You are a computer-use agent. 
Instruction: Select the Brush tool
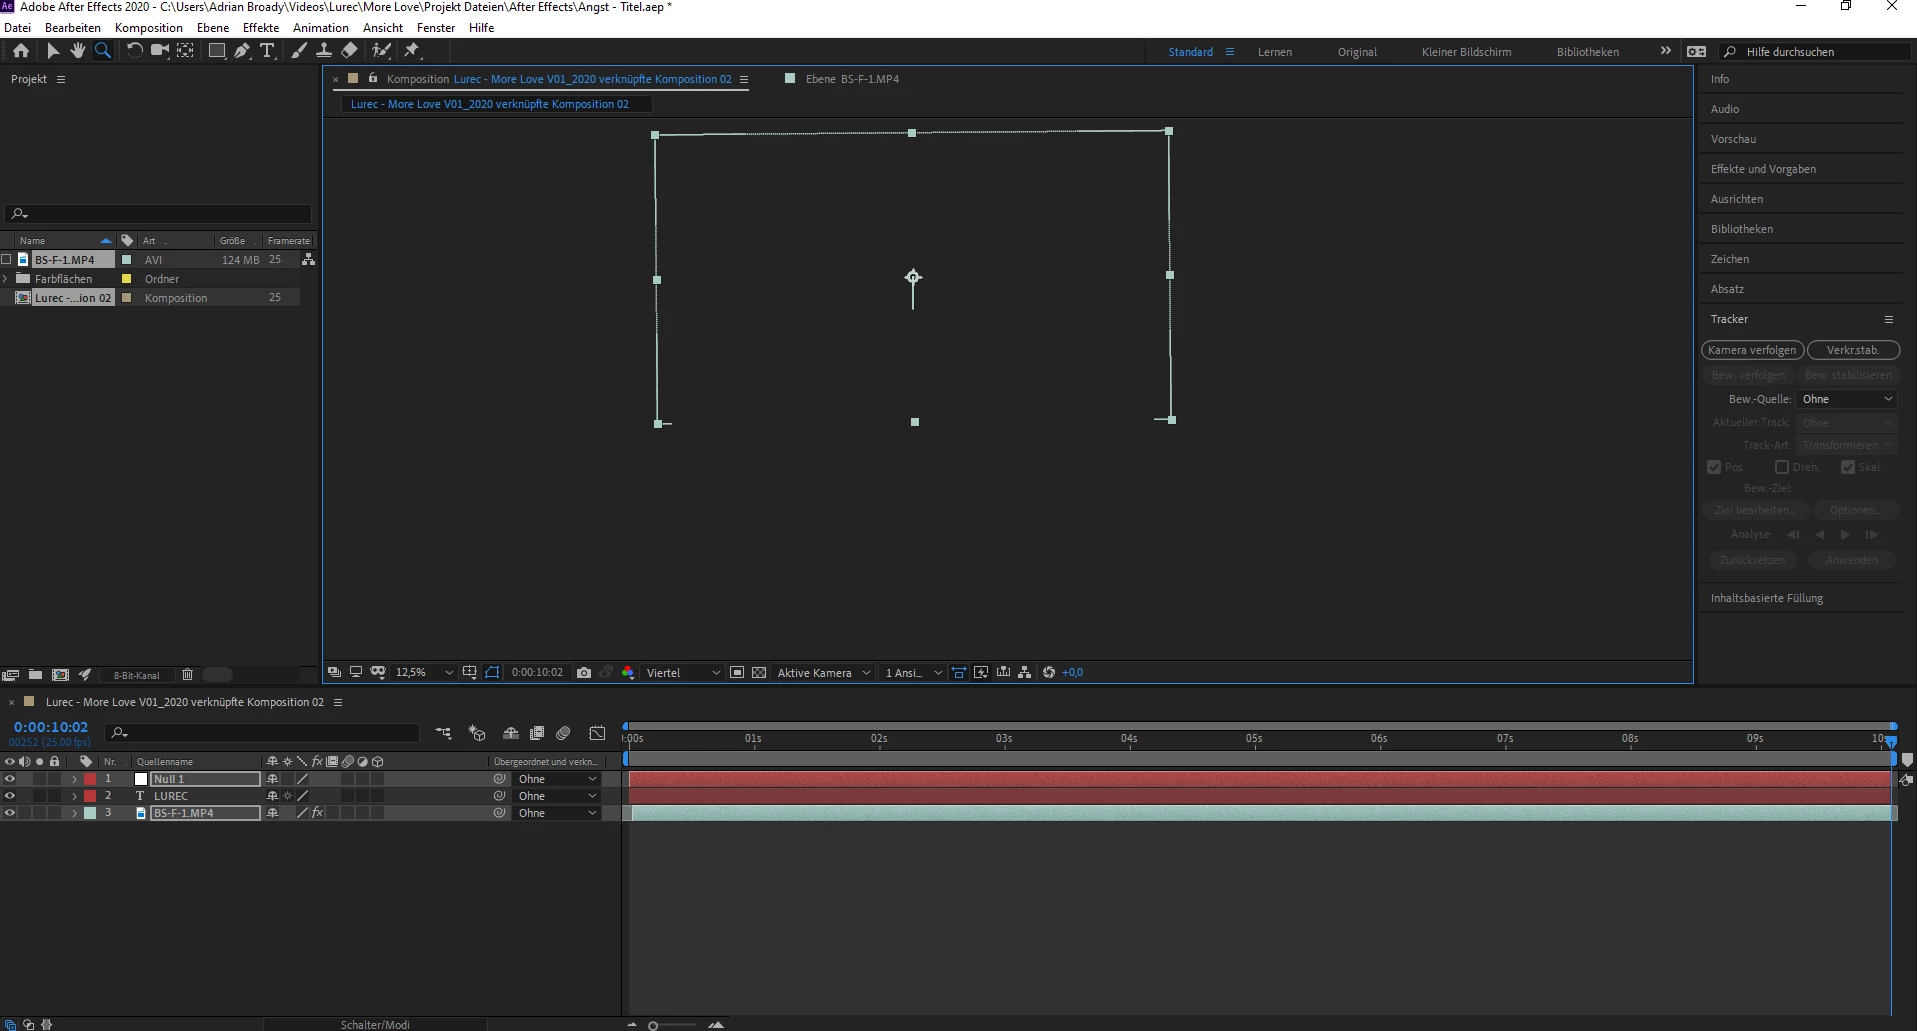pos(299,51)
